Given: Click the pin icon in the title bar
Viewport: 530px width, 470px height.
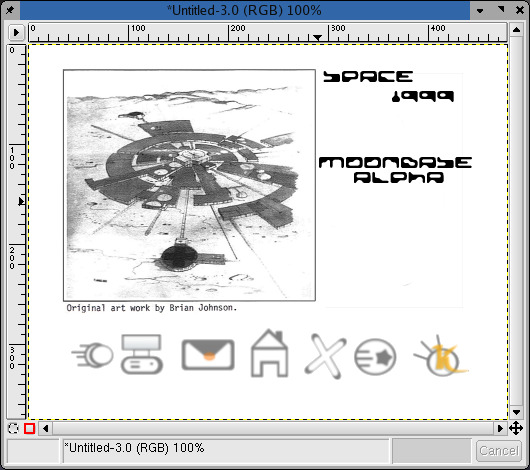Looking at the screenshot, I should [10, 10].
